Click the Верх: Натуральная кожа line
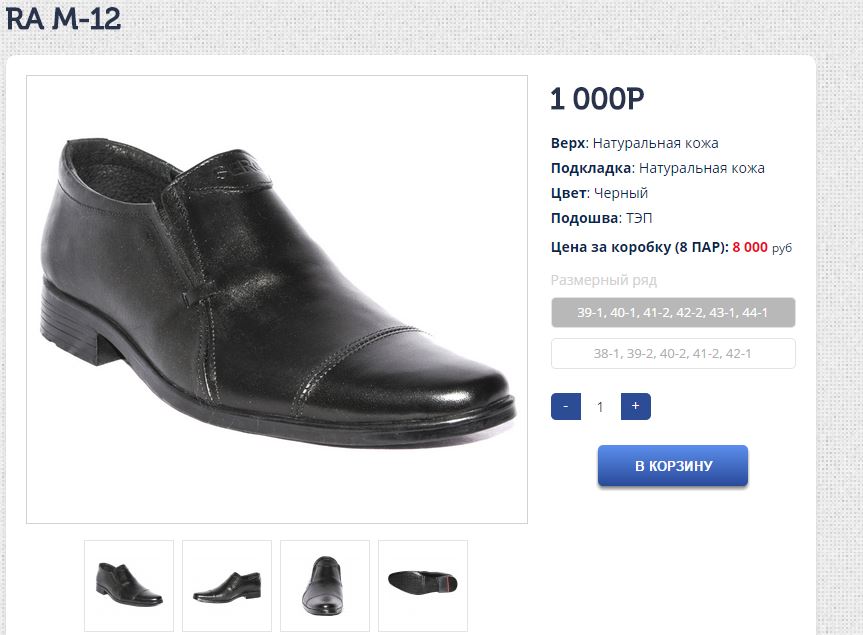 point(634,143)
